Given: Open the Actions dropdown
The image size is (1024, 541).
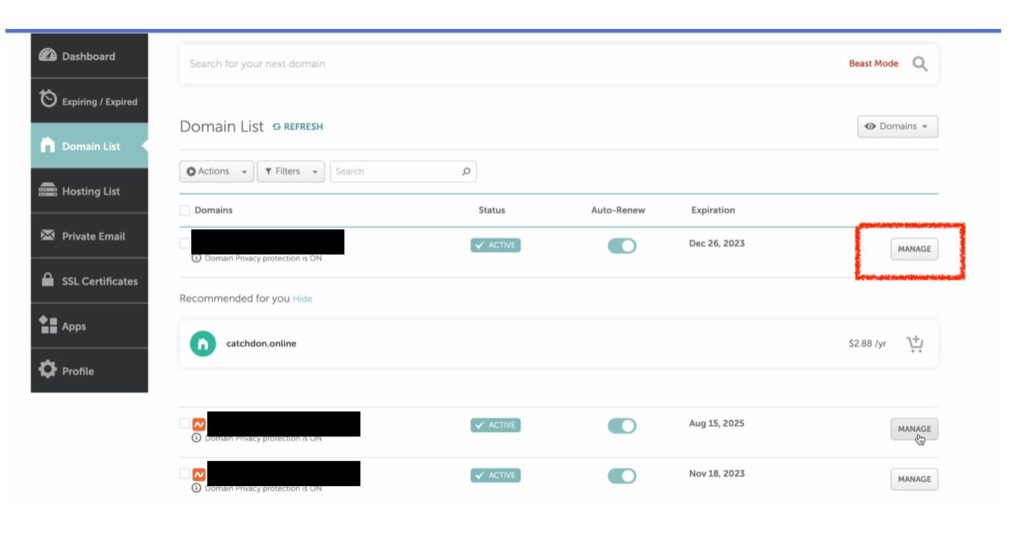Looking at the screenshot, I should click(216, 171).
